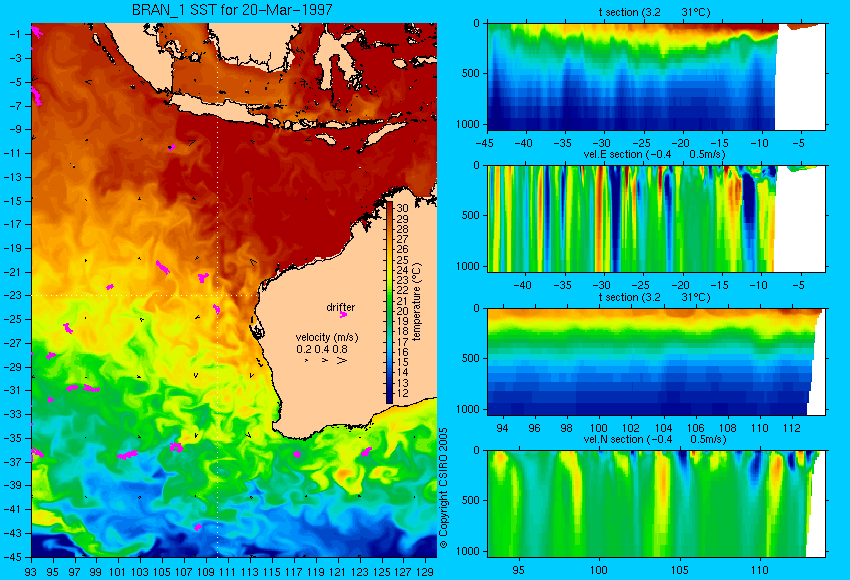Click 16 on the temperature color scale
The image size is (850, 580).
[x=402, y=352]
